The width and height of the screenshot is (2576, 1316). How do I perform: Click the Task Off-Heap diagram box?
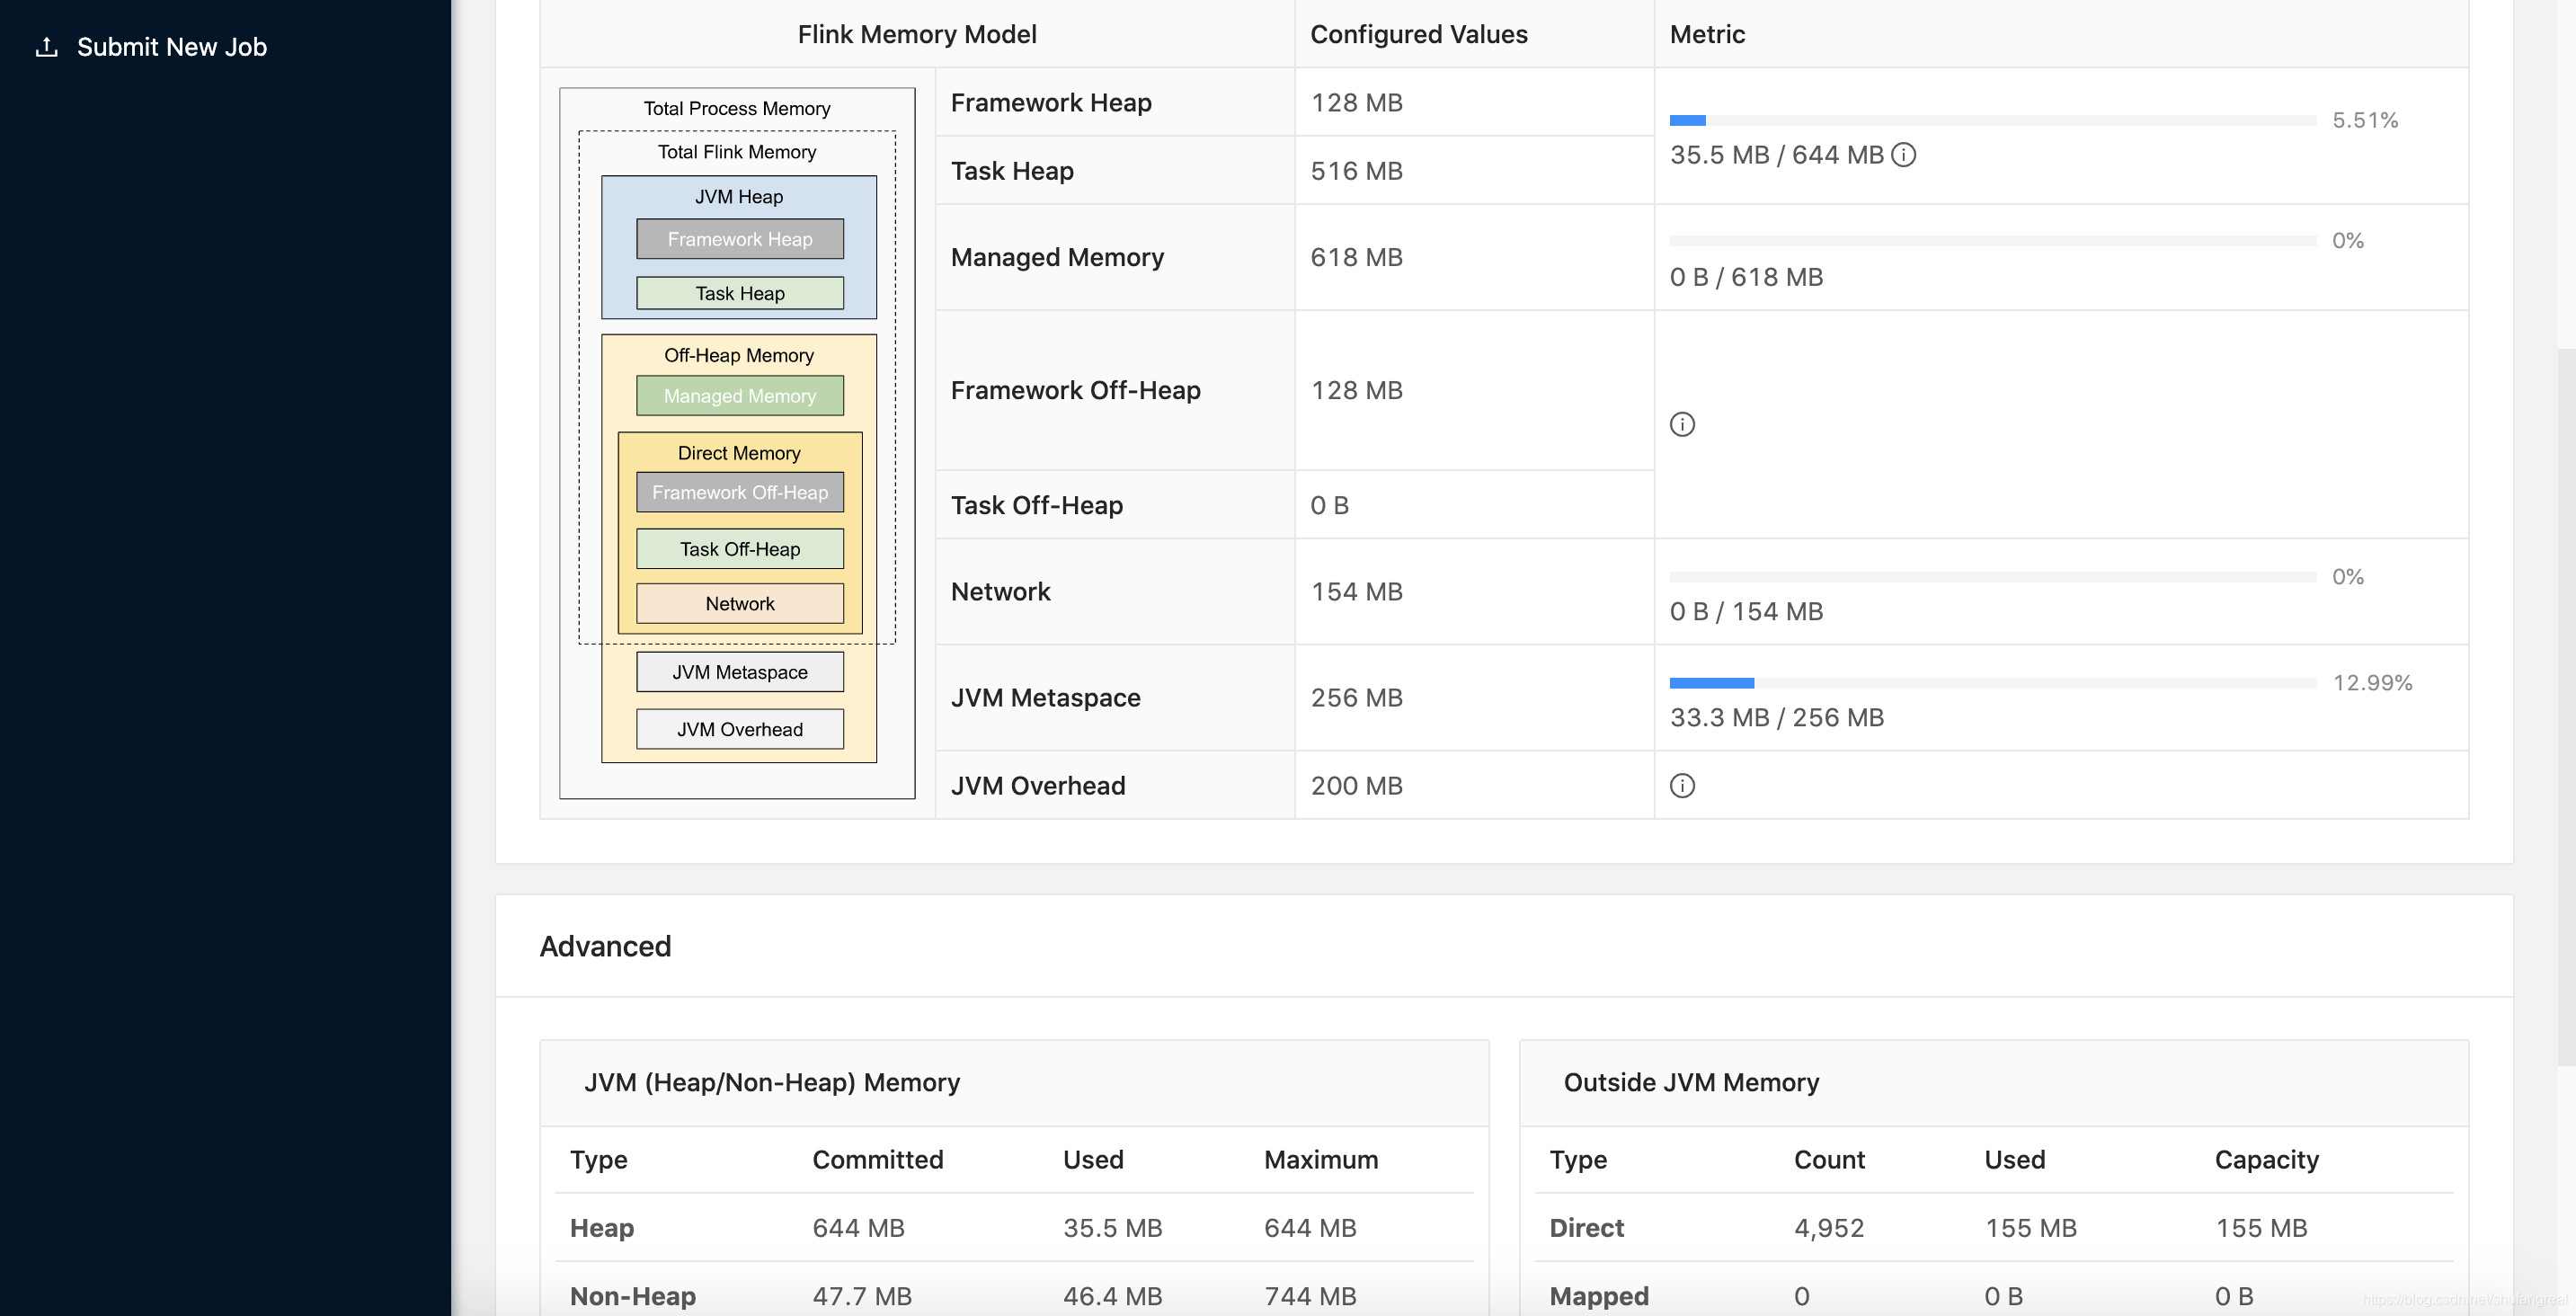[x=739, y=549]
